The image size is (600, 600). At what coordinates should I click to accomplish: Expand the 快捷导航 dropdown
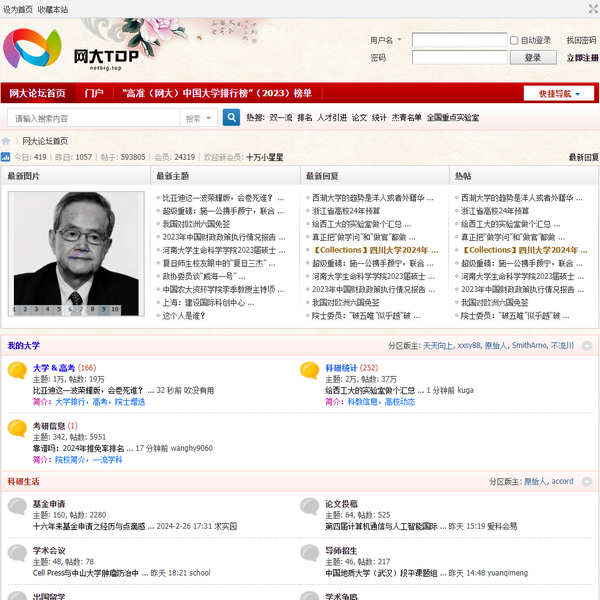559,93
